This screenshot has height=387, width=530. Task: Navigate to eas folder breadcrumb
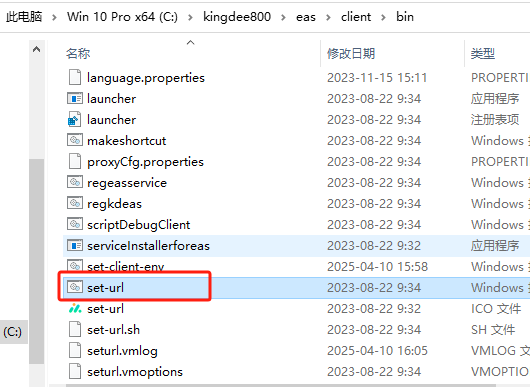(x=306, y=17)
